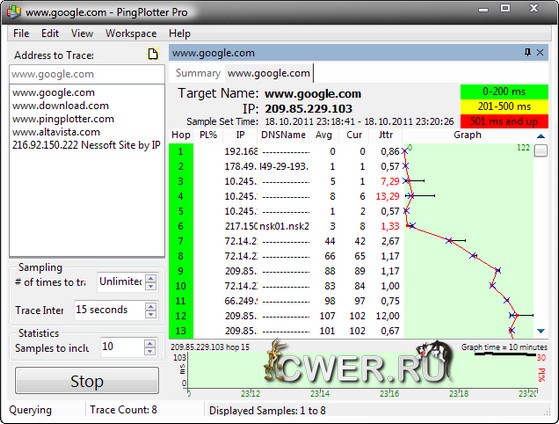The width and height of the screenshot is (559, 424).
Task: Open the Help menu
Action: point(179,33)
